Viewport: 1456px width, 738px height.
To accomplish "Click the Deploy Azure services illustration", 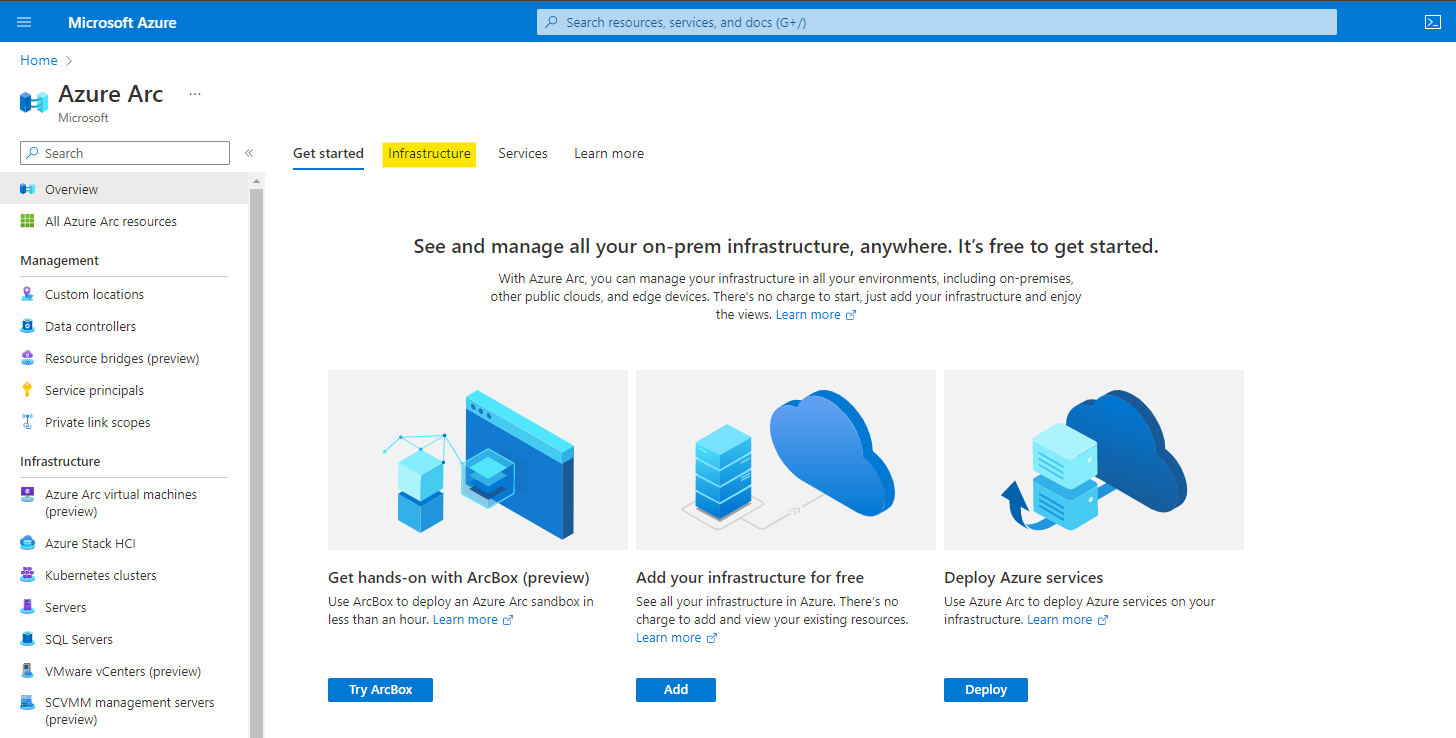I will [x=1094, y=460].
